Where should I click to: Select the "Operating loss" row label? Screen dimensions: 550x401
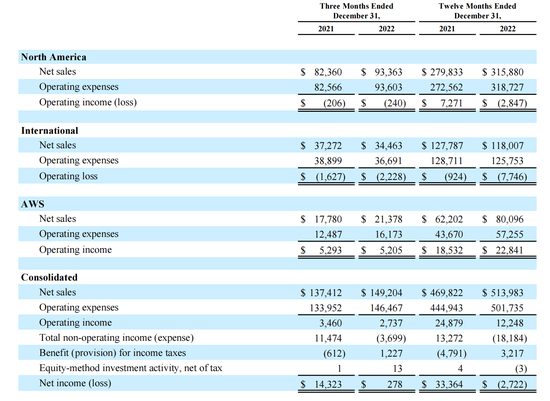click(x=68, y=176)
